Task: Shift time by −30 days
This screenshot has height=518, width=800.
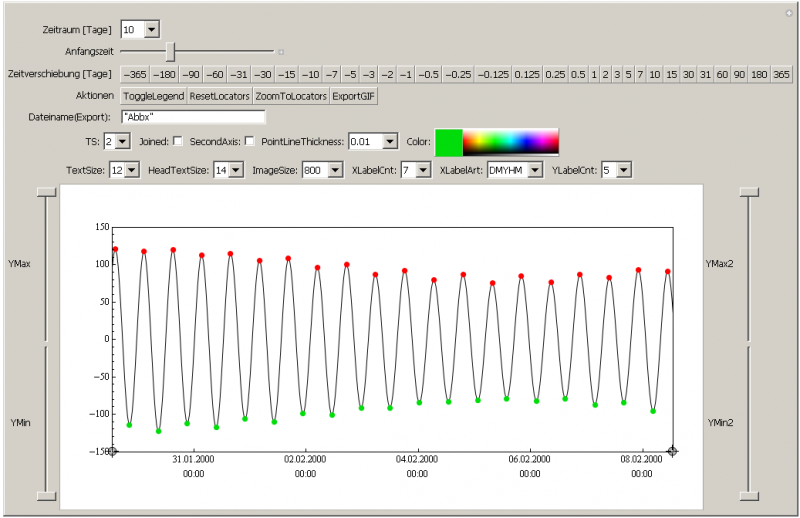Action: [x=263, y=75]
